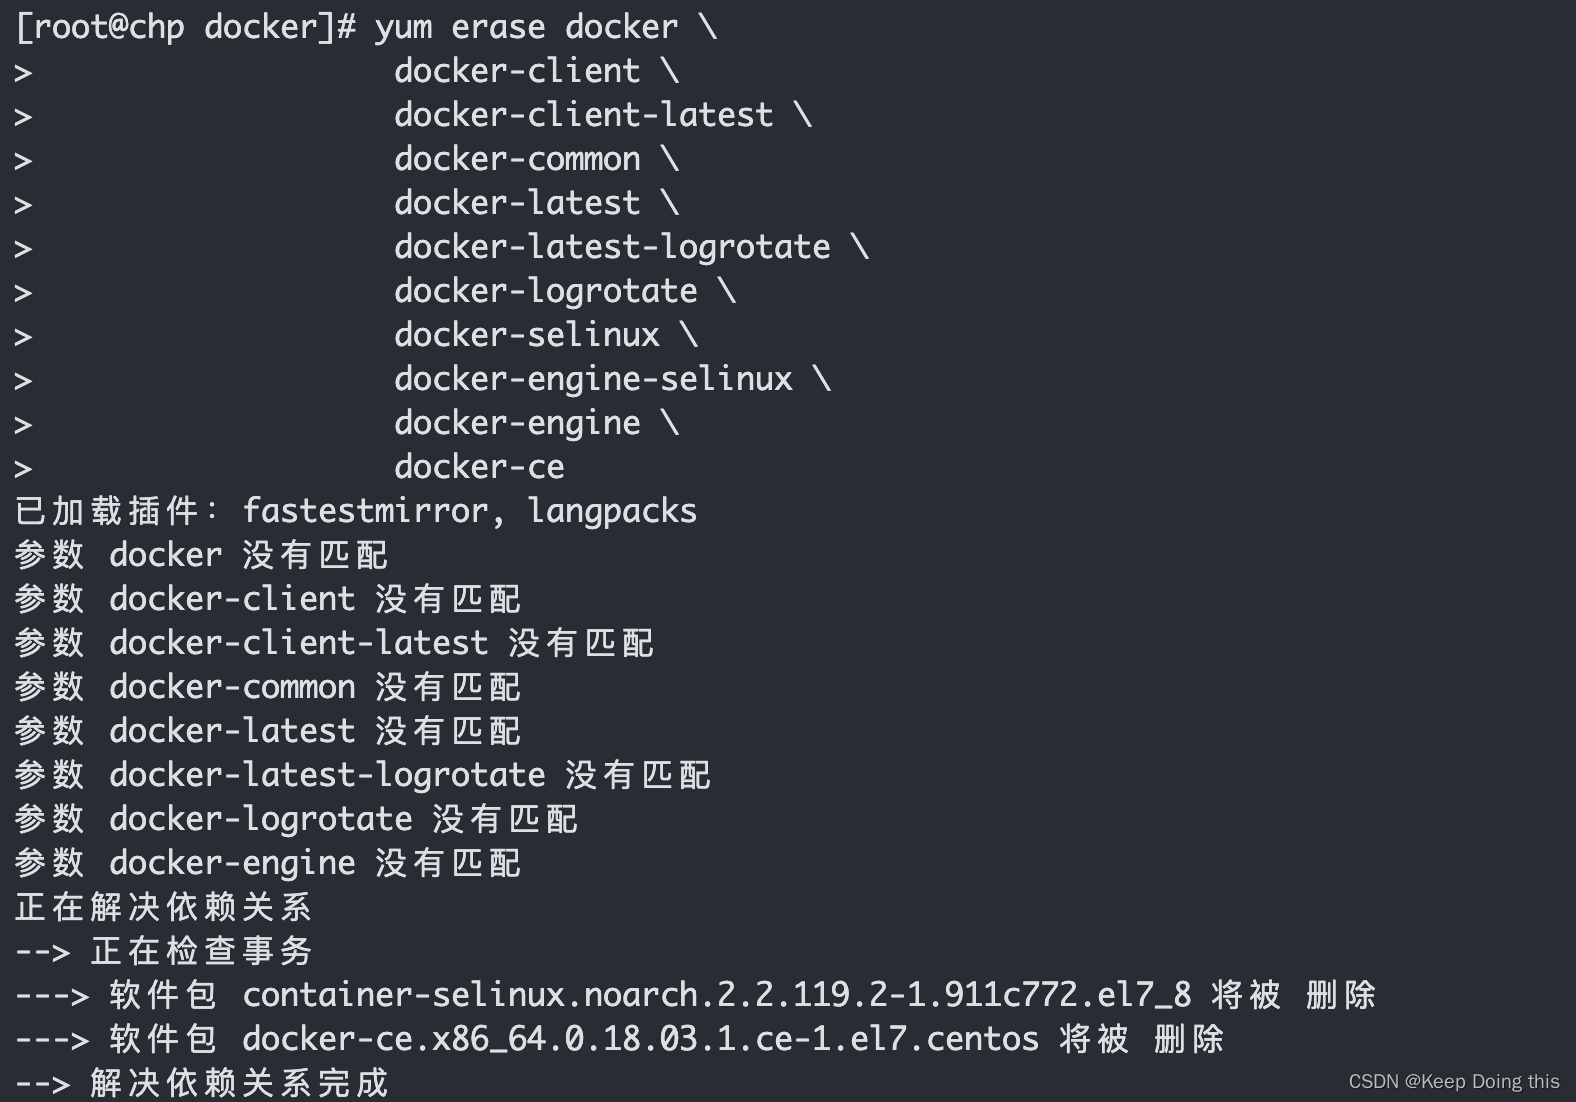Viewport: 1576px width, 1102px height.
Task: Click the word fastestmirror in plugin output
Action: tap(365, 511)
